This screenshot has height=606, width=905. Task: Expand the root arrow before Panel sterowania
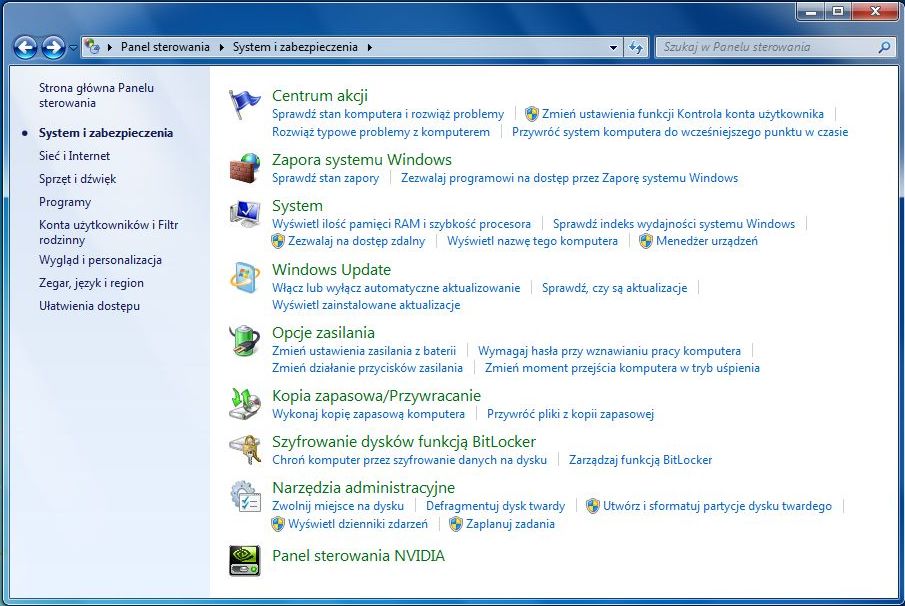pos(110,47)
